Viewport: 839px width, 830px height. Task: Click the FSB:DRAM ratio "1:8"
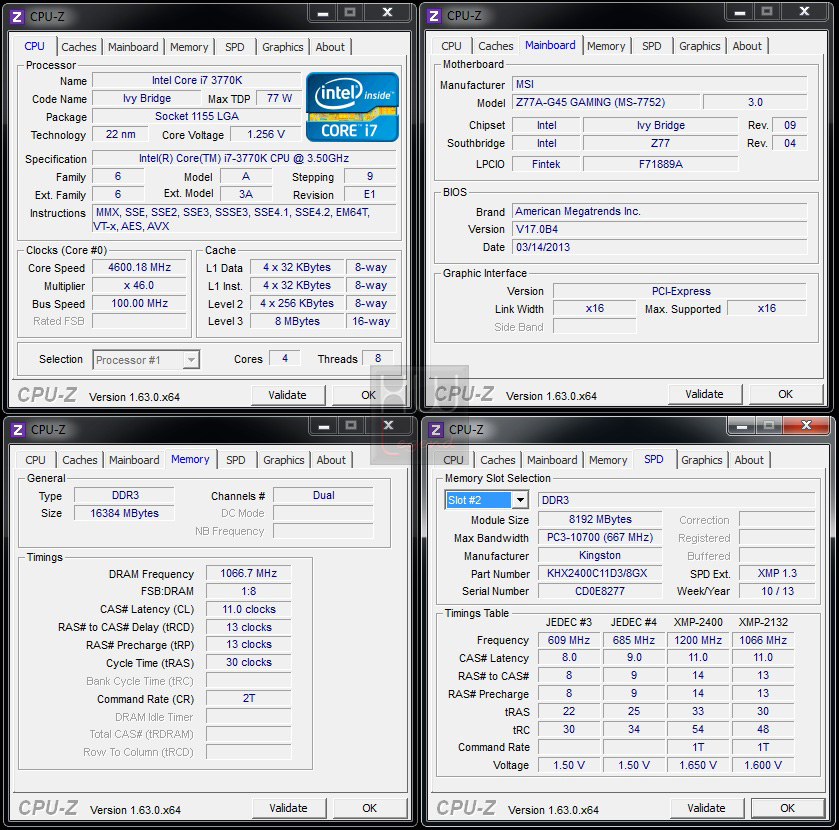tap(249, 591)
